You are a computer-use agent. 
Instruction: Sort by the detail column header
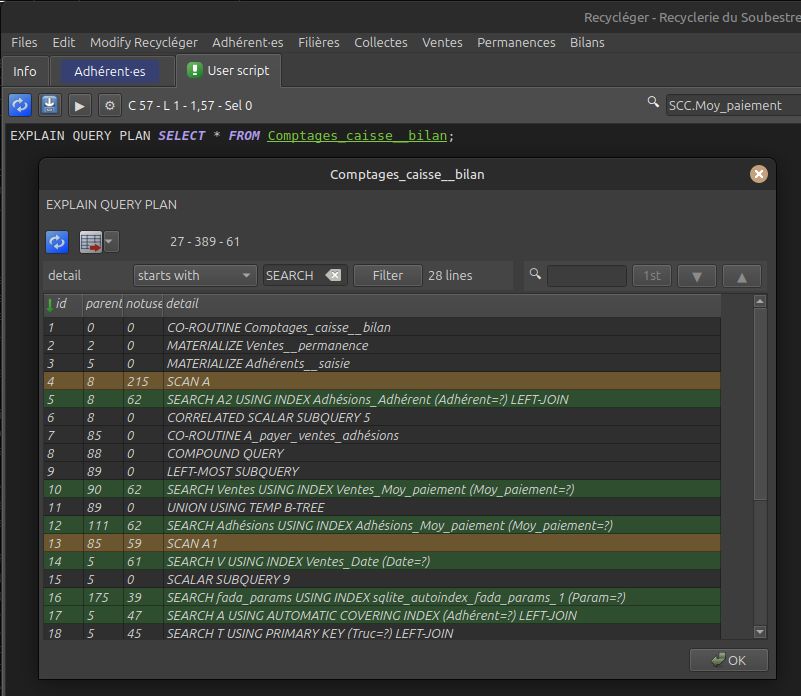pyautogui.click(x=442, y=304)
